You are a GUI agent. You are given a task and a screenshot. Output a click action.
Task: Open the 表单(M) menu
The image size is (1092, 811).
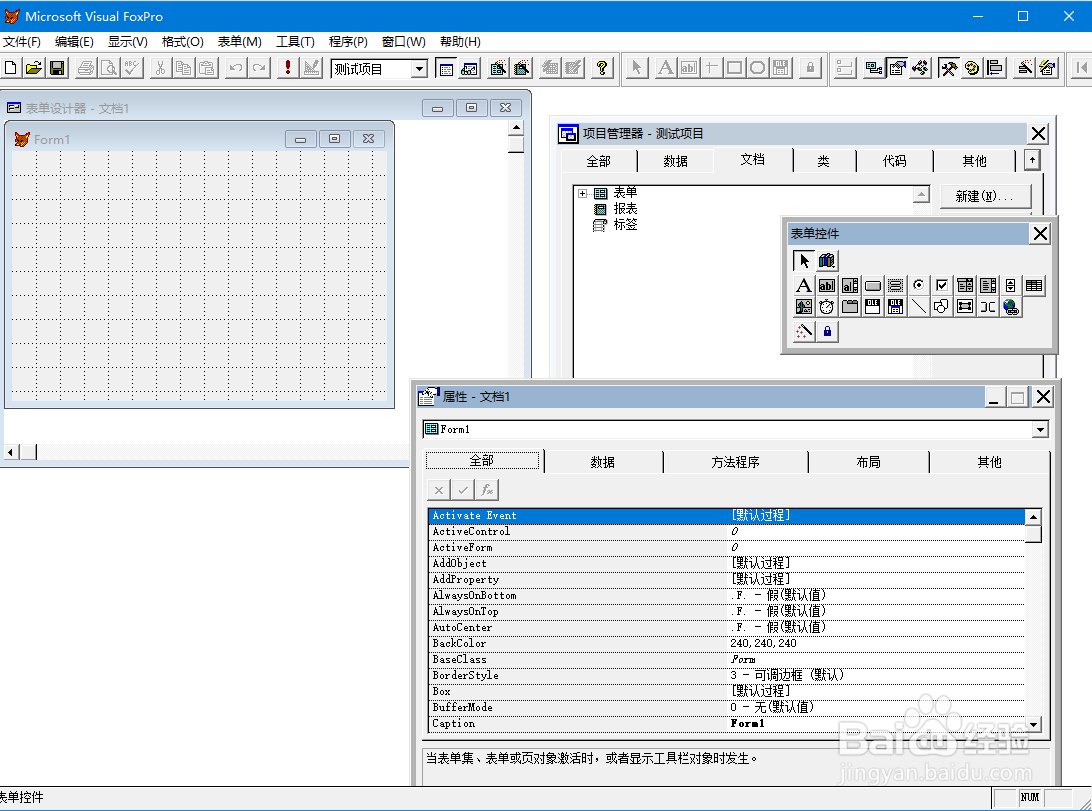(x=240, y=42)
